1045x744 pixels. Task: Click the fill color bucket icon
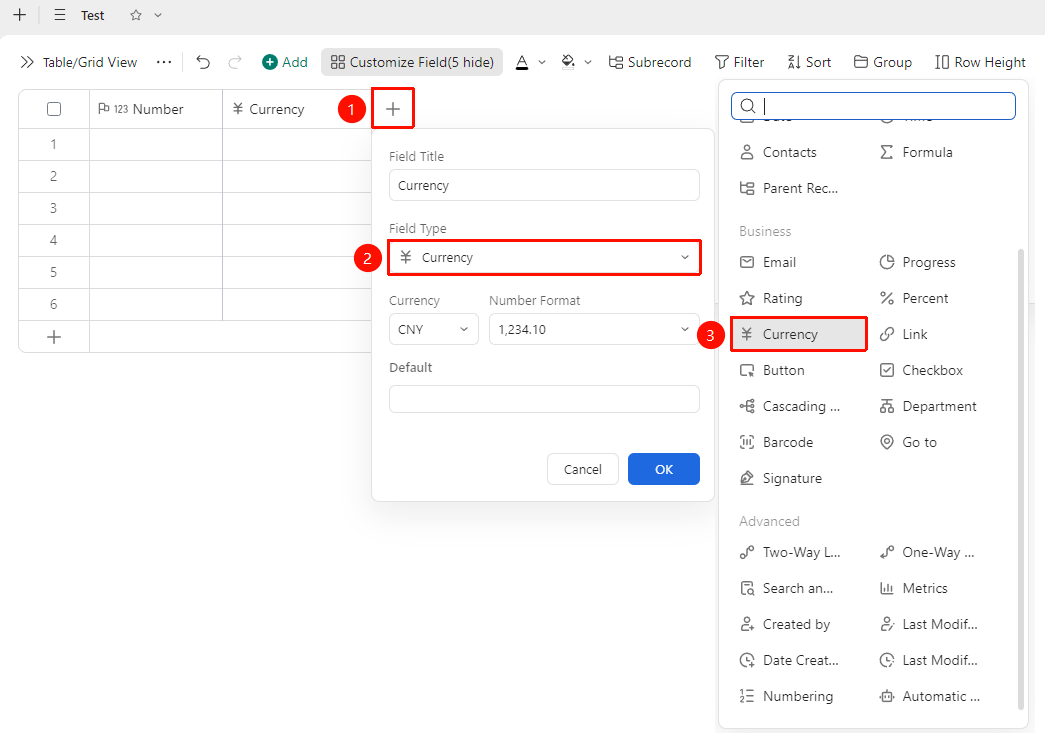(x=568, y=62)
